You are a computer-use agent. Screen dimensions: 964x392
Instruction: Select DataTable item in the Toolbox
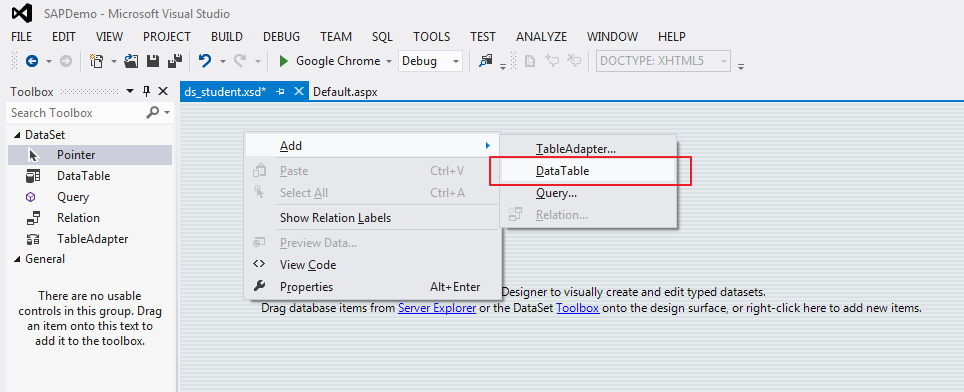tap(90, 176)
